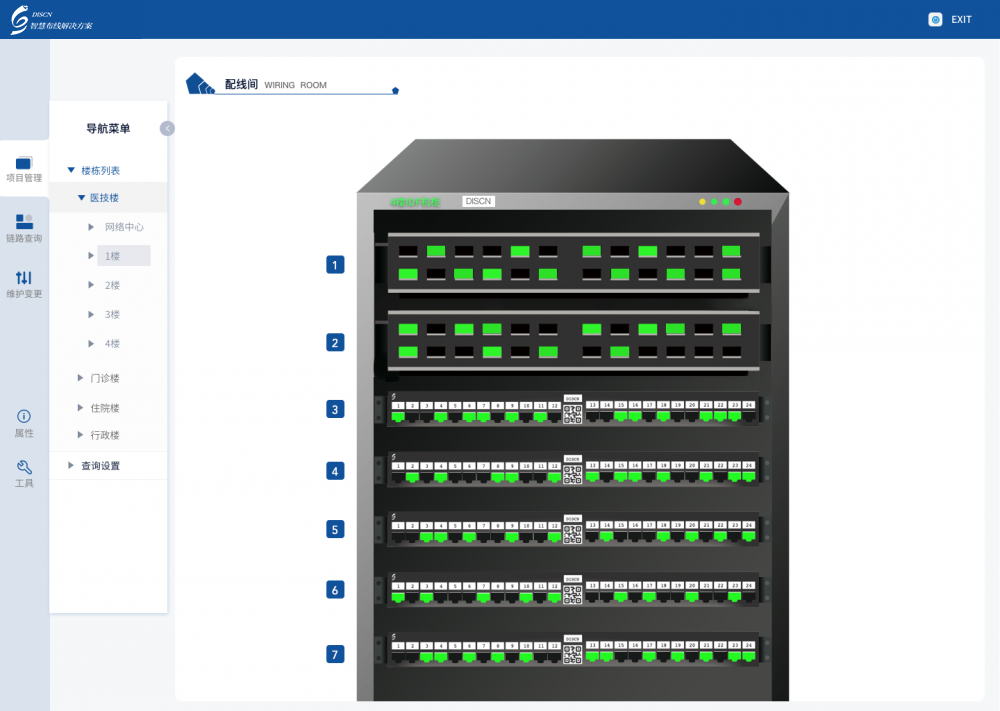Open the 链路查询 sidebar icon
The width and height of the screenshot is (1000, 711).
pos(24,222)
